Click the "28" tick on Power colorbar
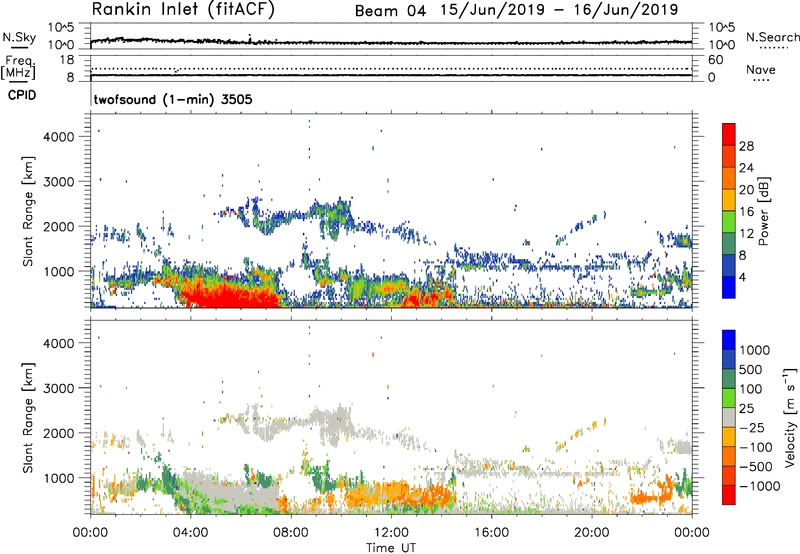Screen dimensions: 800x554 coord(746,146)
